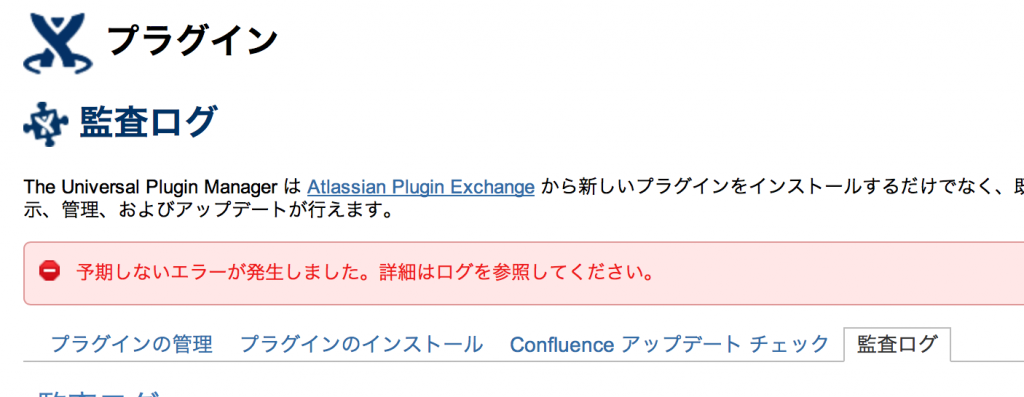Click the text The Universal Plugin Manager
Image resolution: width=1024 pixels, height=397 pixels.
(x=151, y=187)
